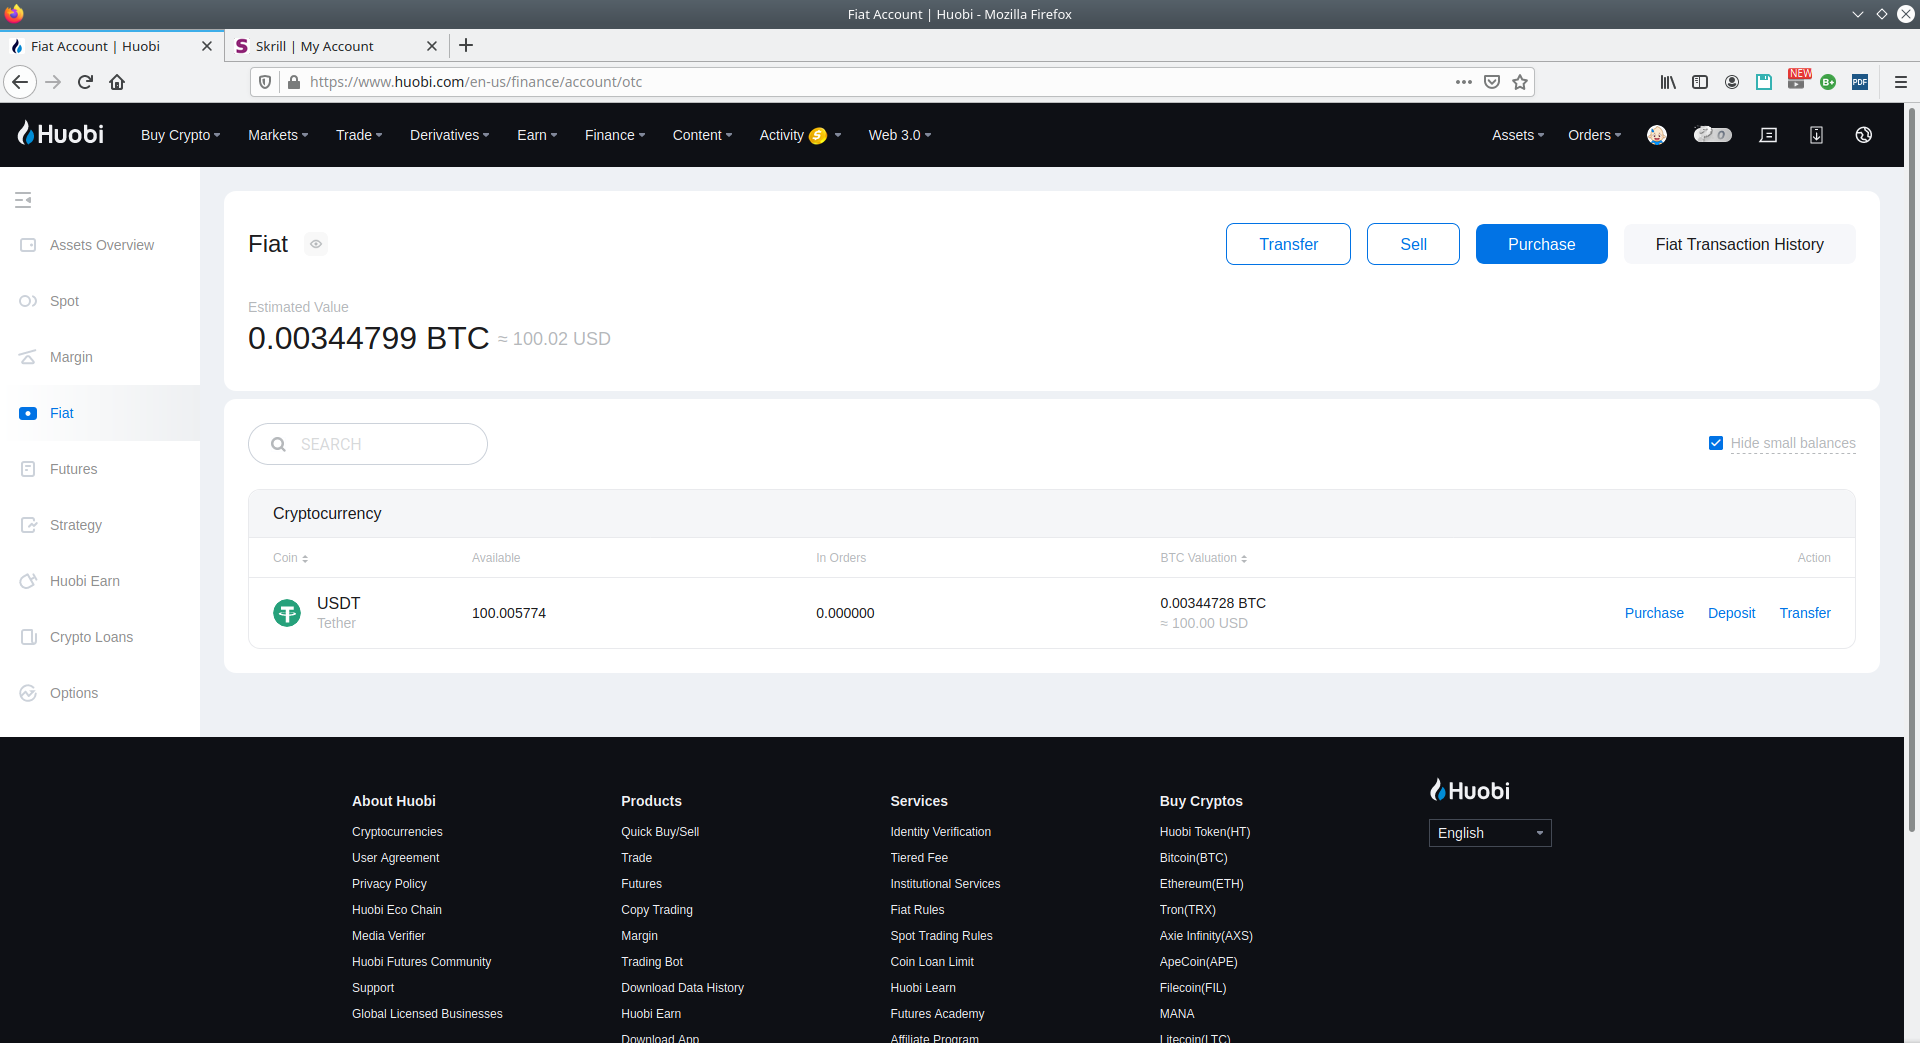Click the Activity coin badge icon

point(818,136)
